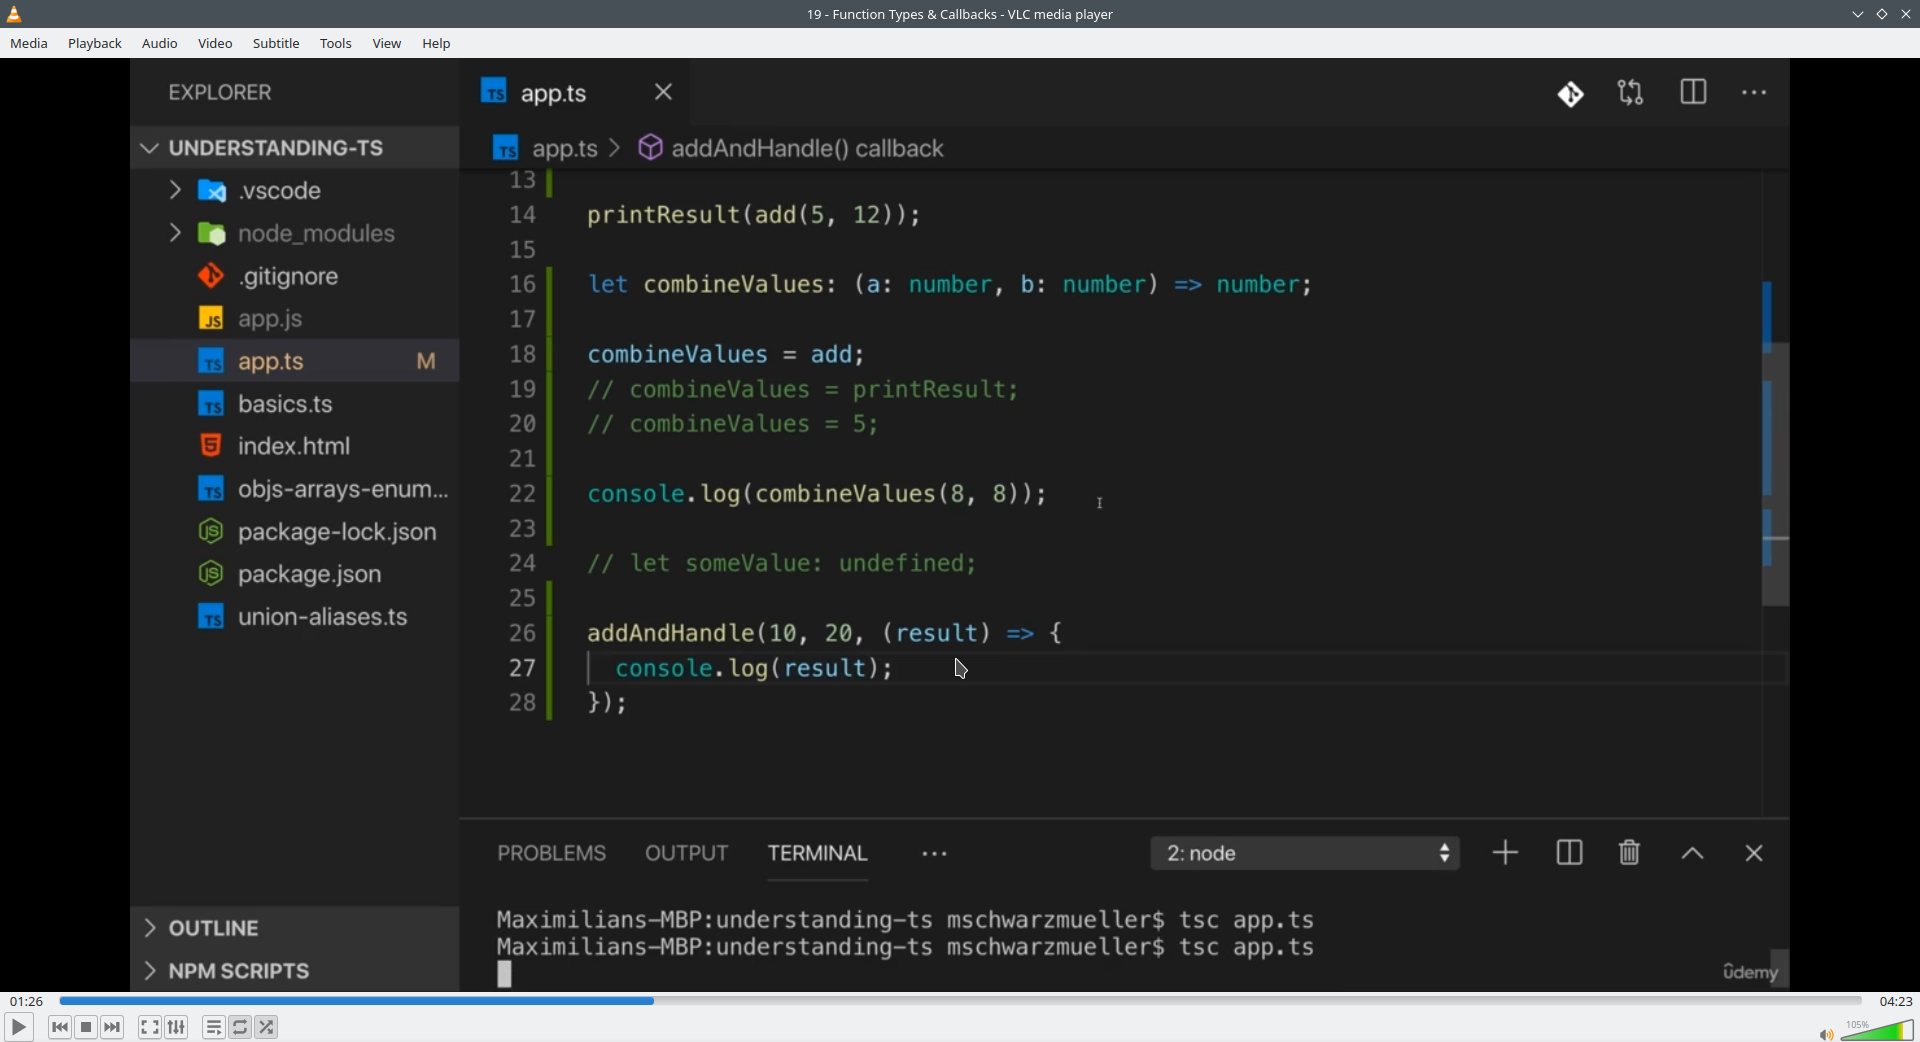Close the terminal panel
This screenshot has height=1042, width=1920.
[1754, 853]
